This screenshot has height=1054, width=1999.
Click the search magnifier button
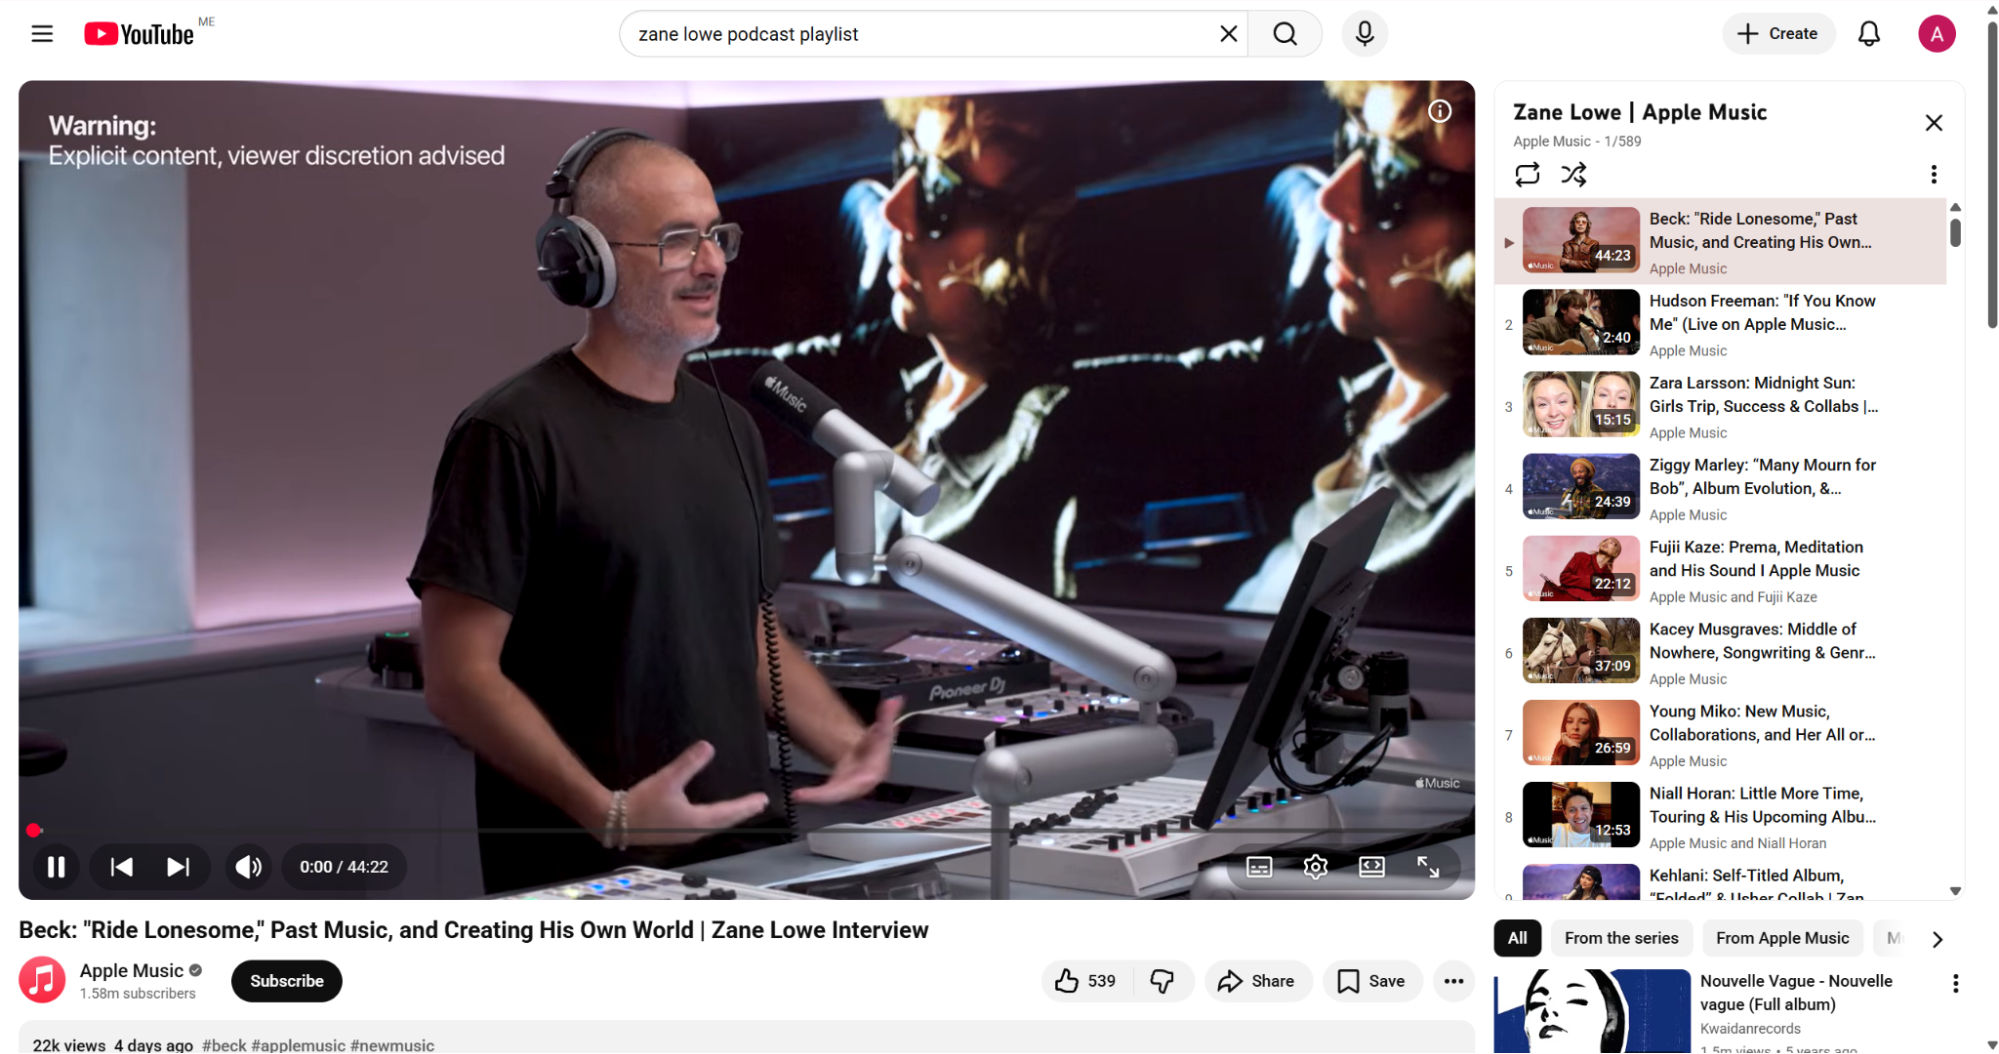[1285, 34]
